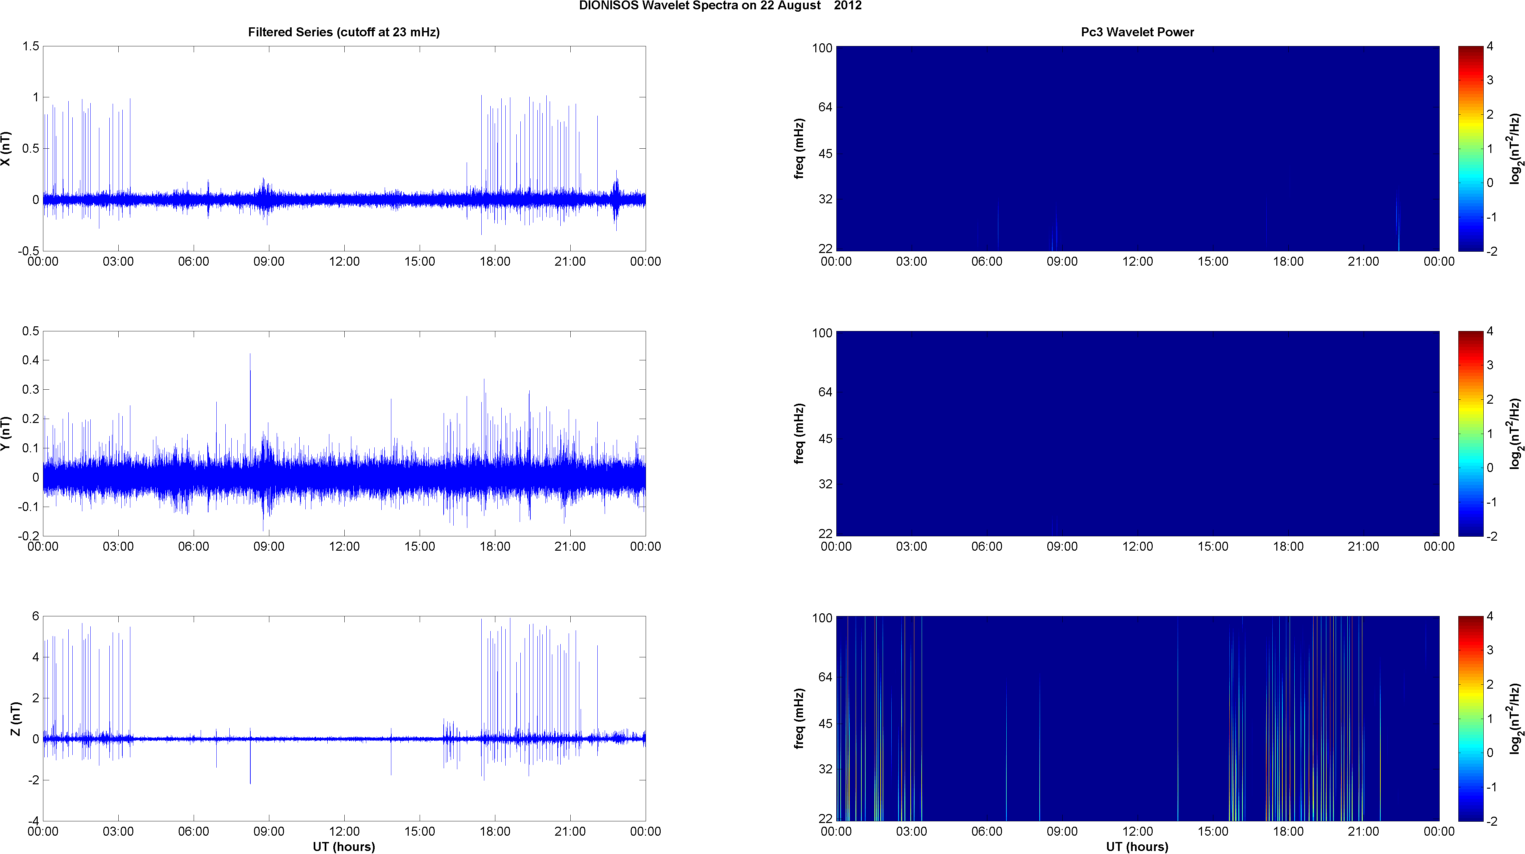
Task: Click the bottom wavelet power spectrogram for Z
Action: tap(1137, 718)
